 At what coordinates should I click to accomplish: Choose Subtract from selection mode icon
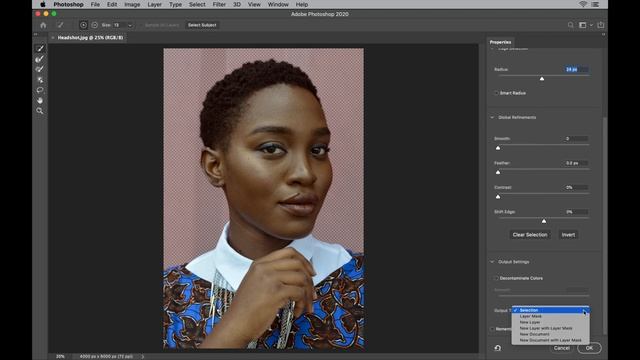[x=94, y=25]
